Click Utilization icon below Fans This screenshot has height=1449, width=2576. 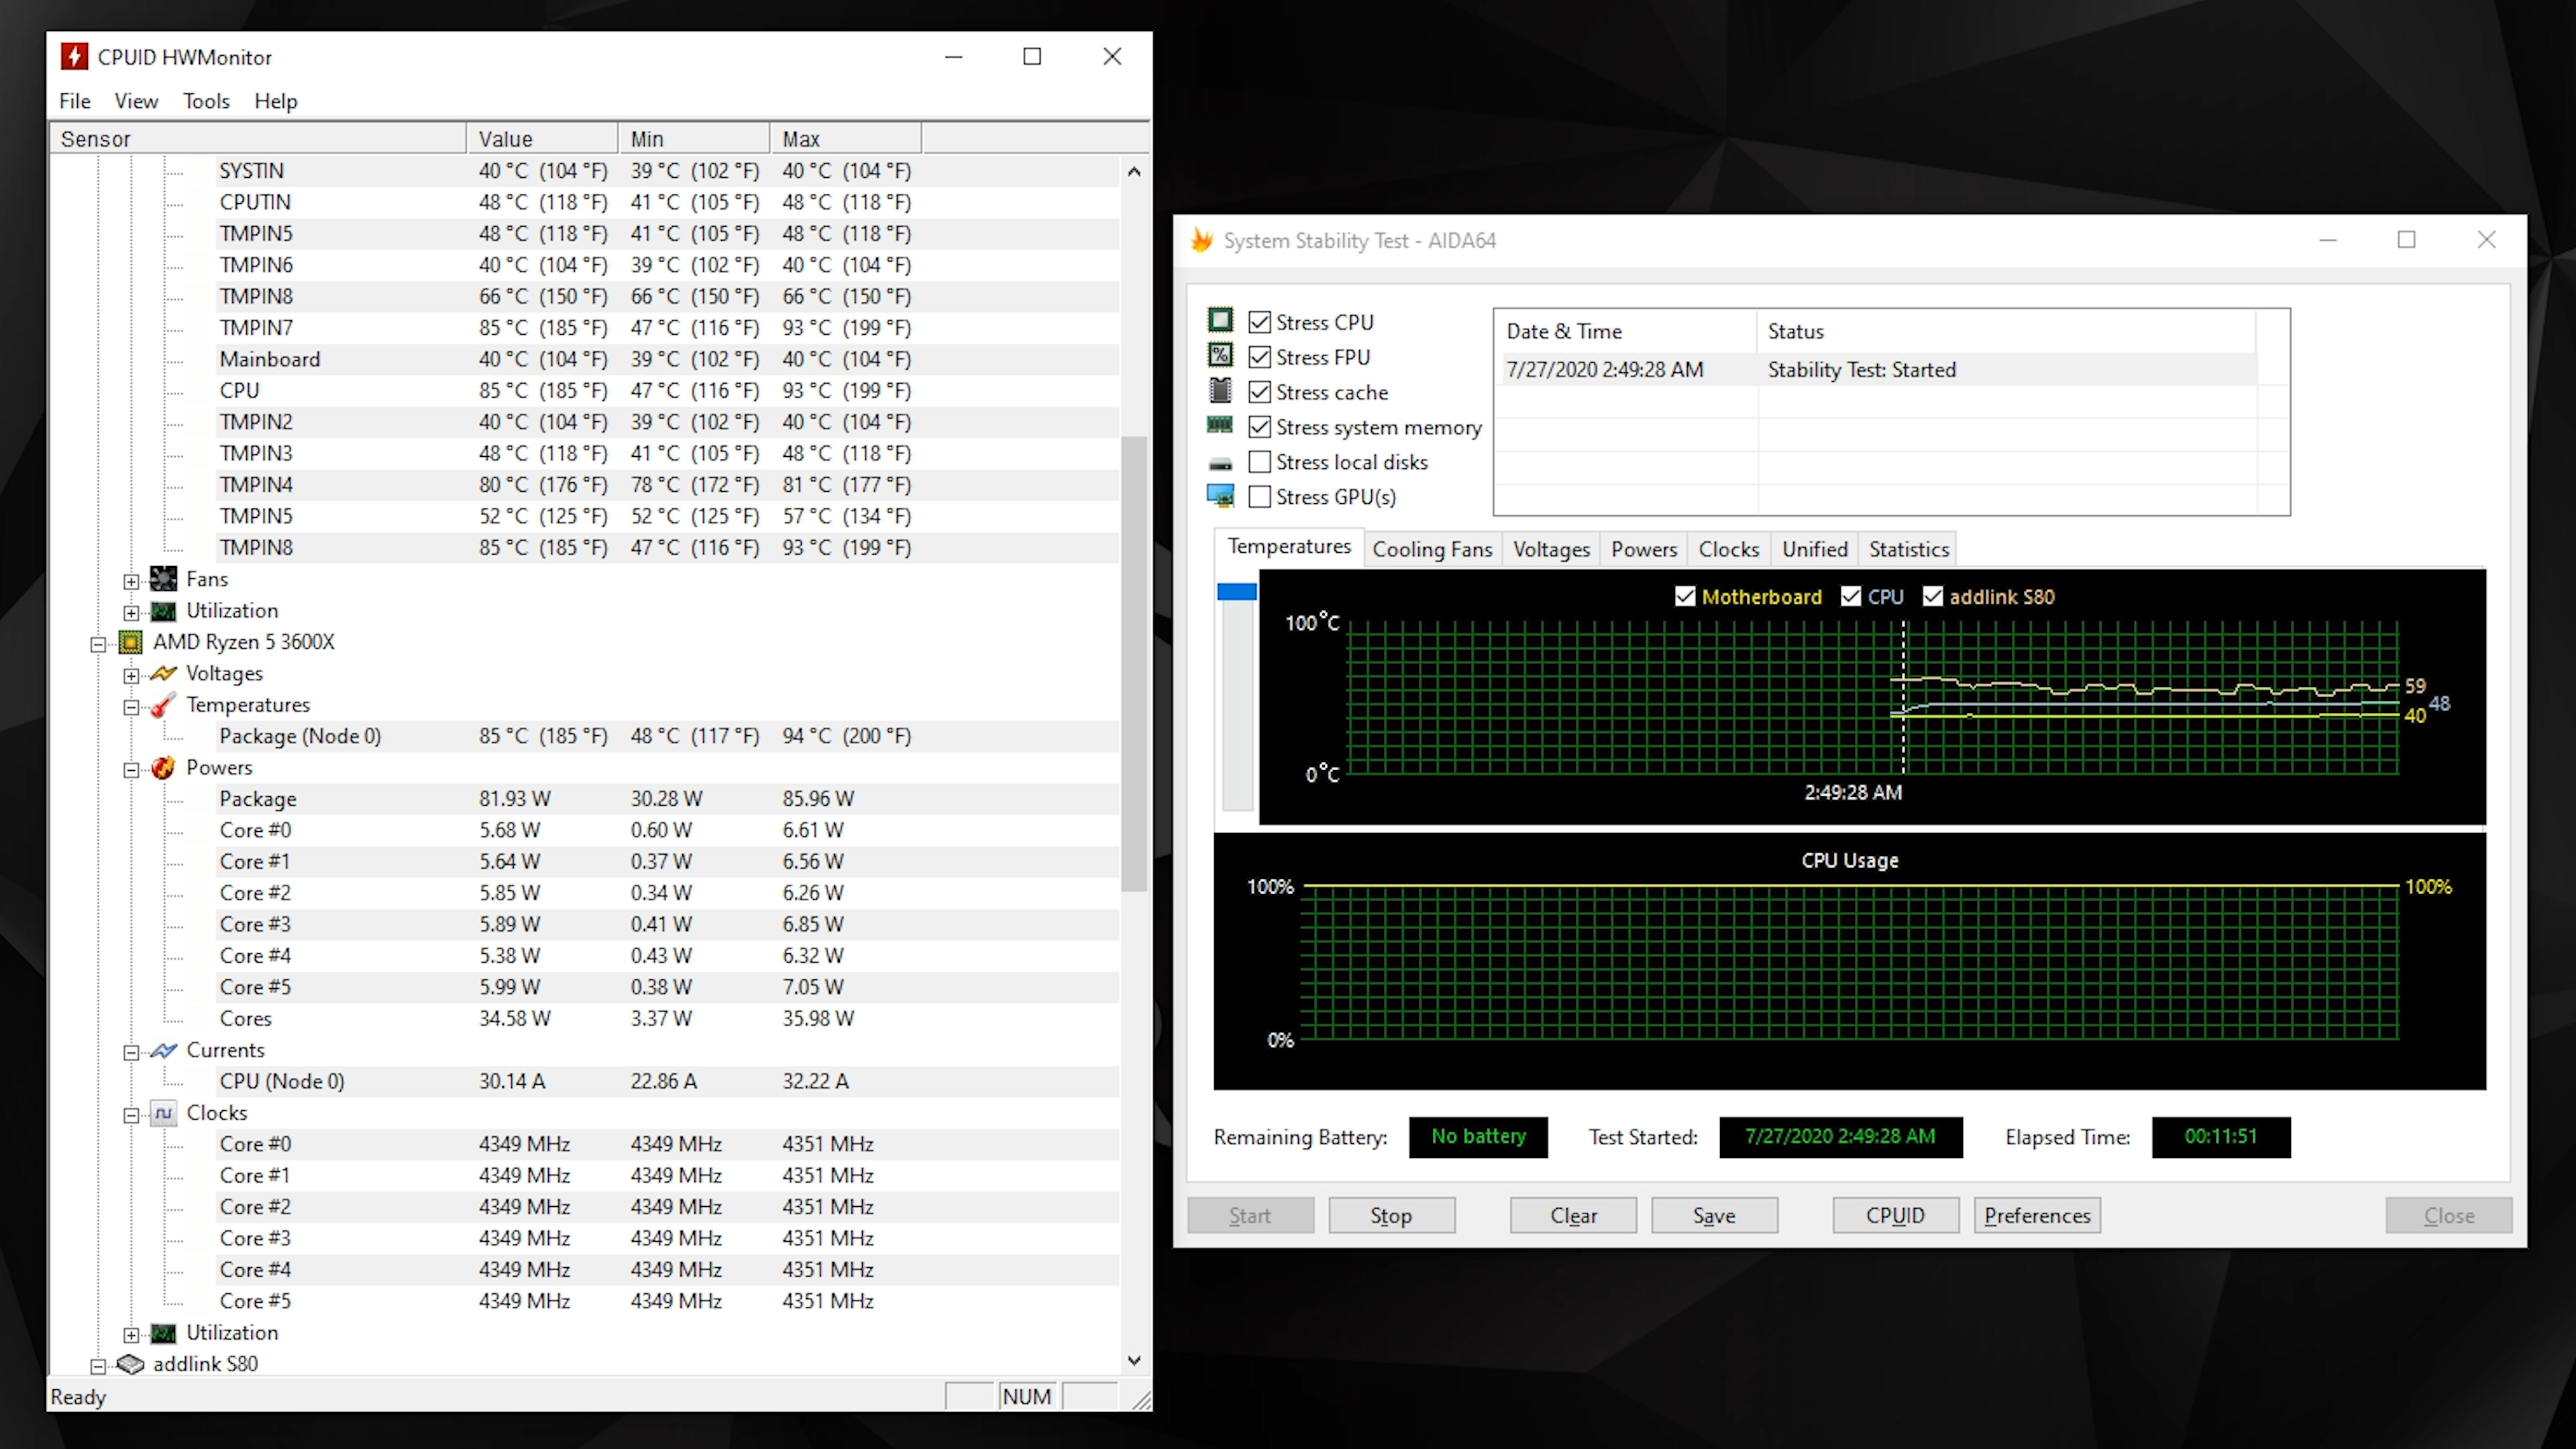pyautogui.click(x=163, y=611)
